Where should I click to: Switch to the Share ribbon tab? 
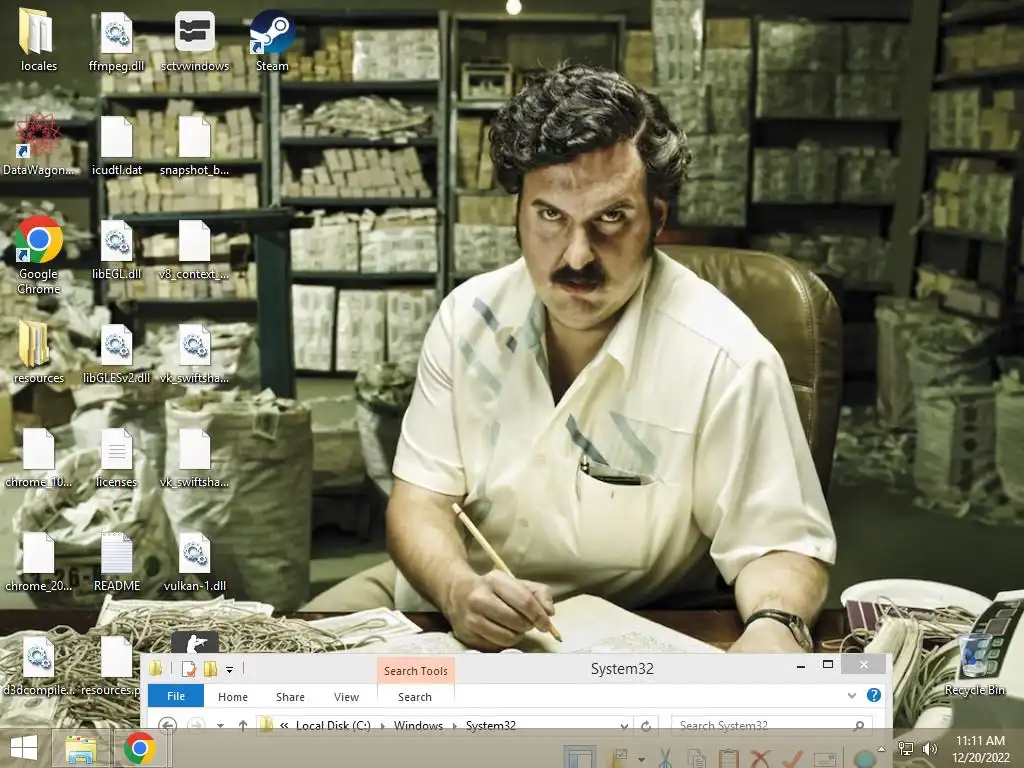coord(290,697)
